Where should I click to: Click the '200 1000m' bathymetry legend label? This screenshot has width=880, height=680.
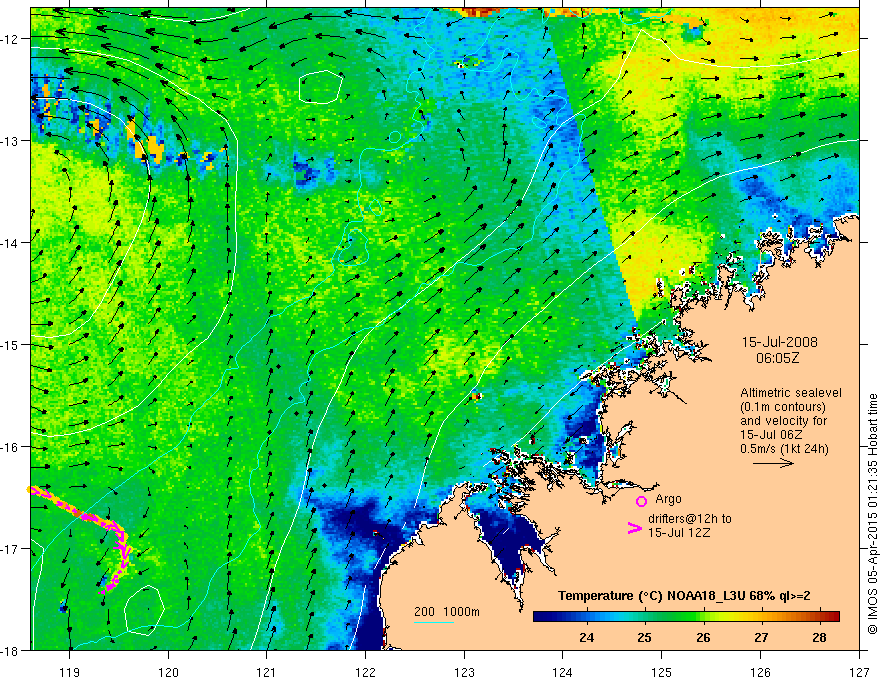point(447,612)
